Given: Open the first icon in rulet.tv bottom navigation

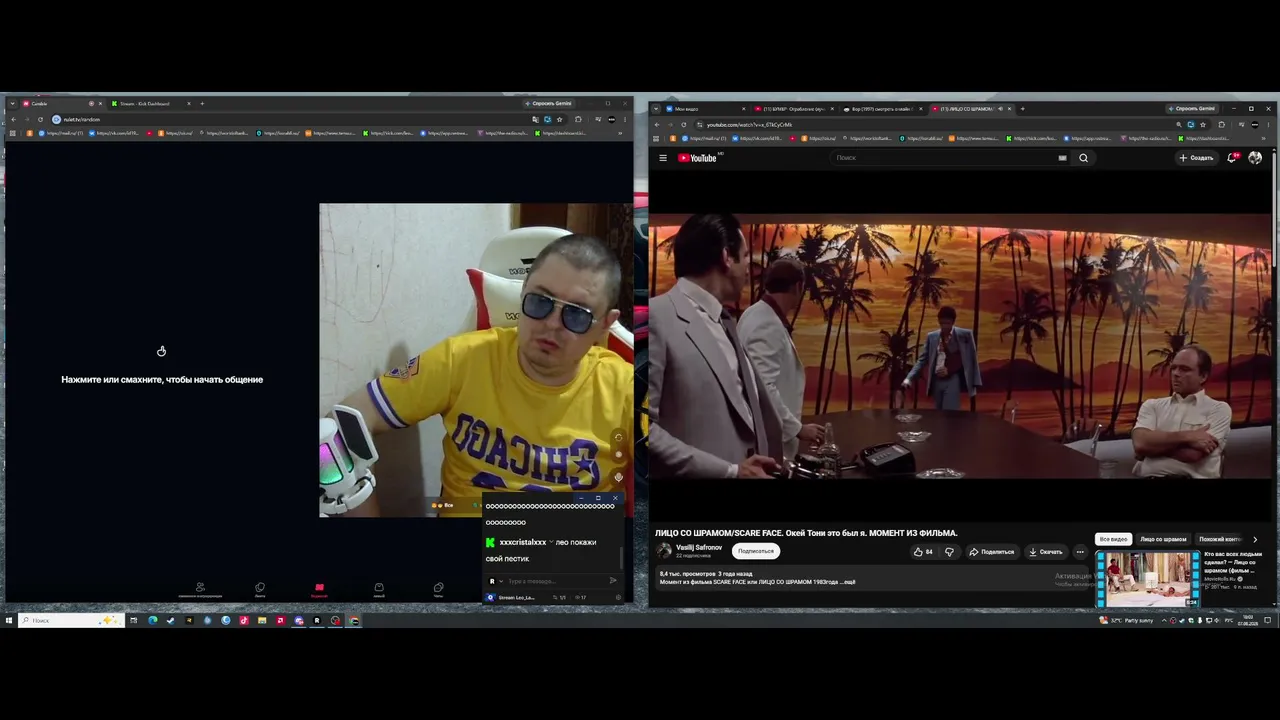Looking at the screenshot, I should coord(200,590).
